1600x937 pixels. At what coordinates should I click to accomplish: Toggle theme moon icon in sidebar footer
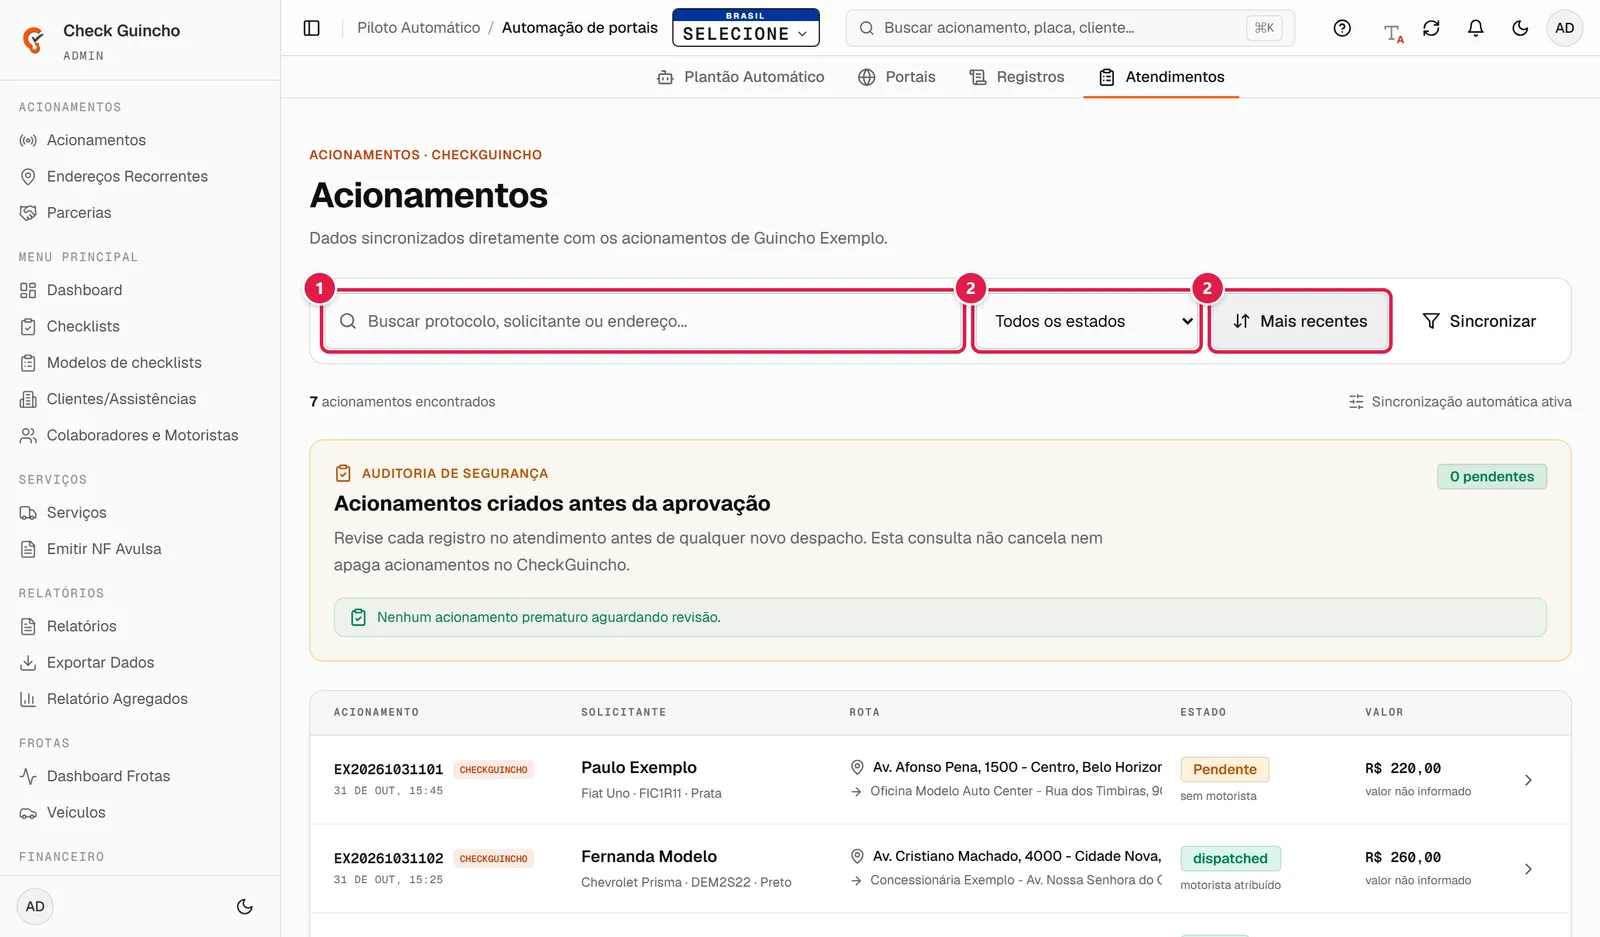click(x=245, y=907)
